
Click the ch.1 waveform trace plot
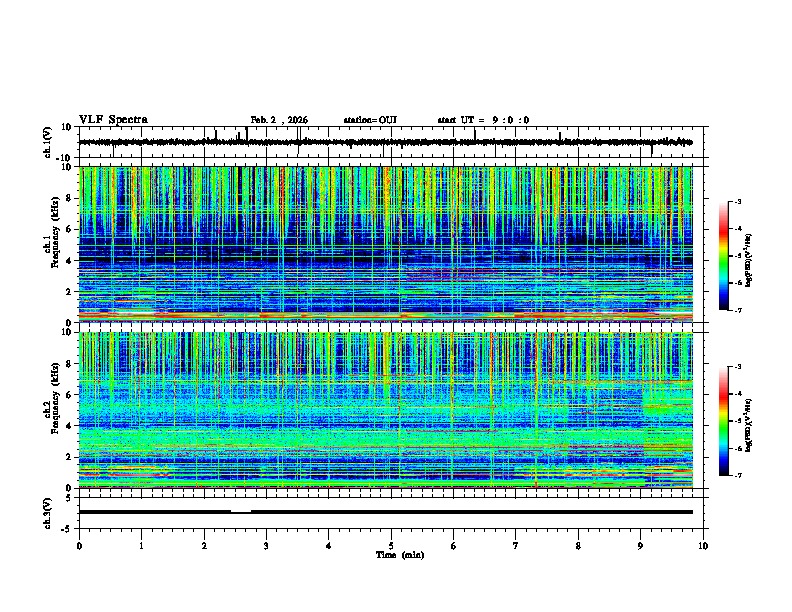pos(386,142)
